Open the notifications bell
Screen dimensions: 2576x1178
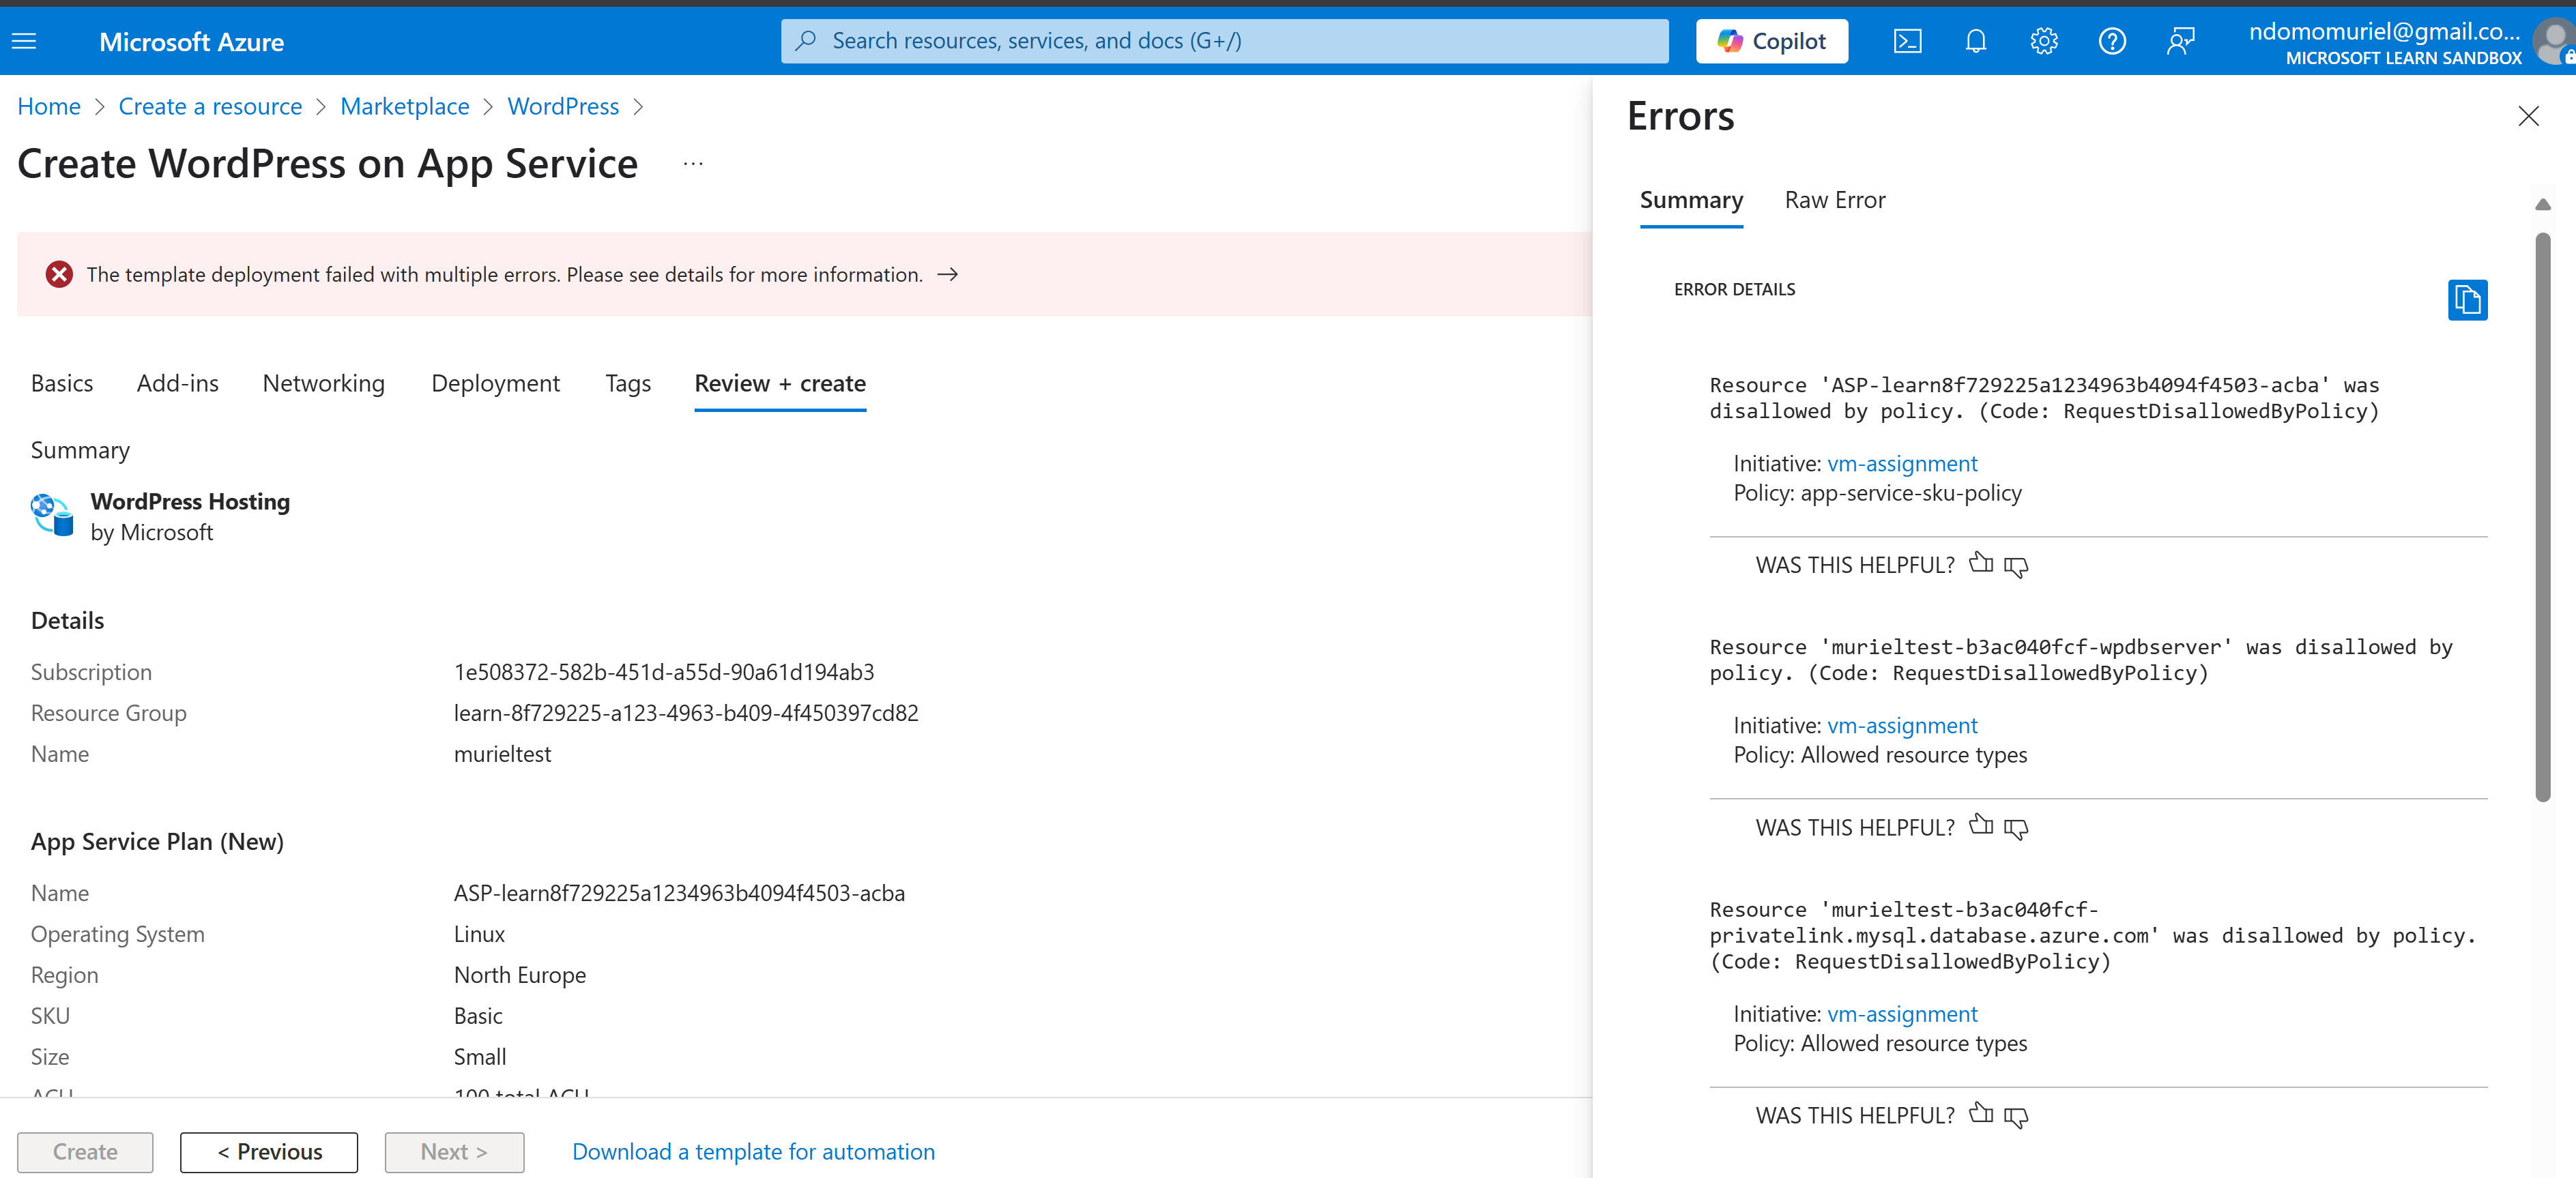pyautogui.click(x=1975, y=41)
